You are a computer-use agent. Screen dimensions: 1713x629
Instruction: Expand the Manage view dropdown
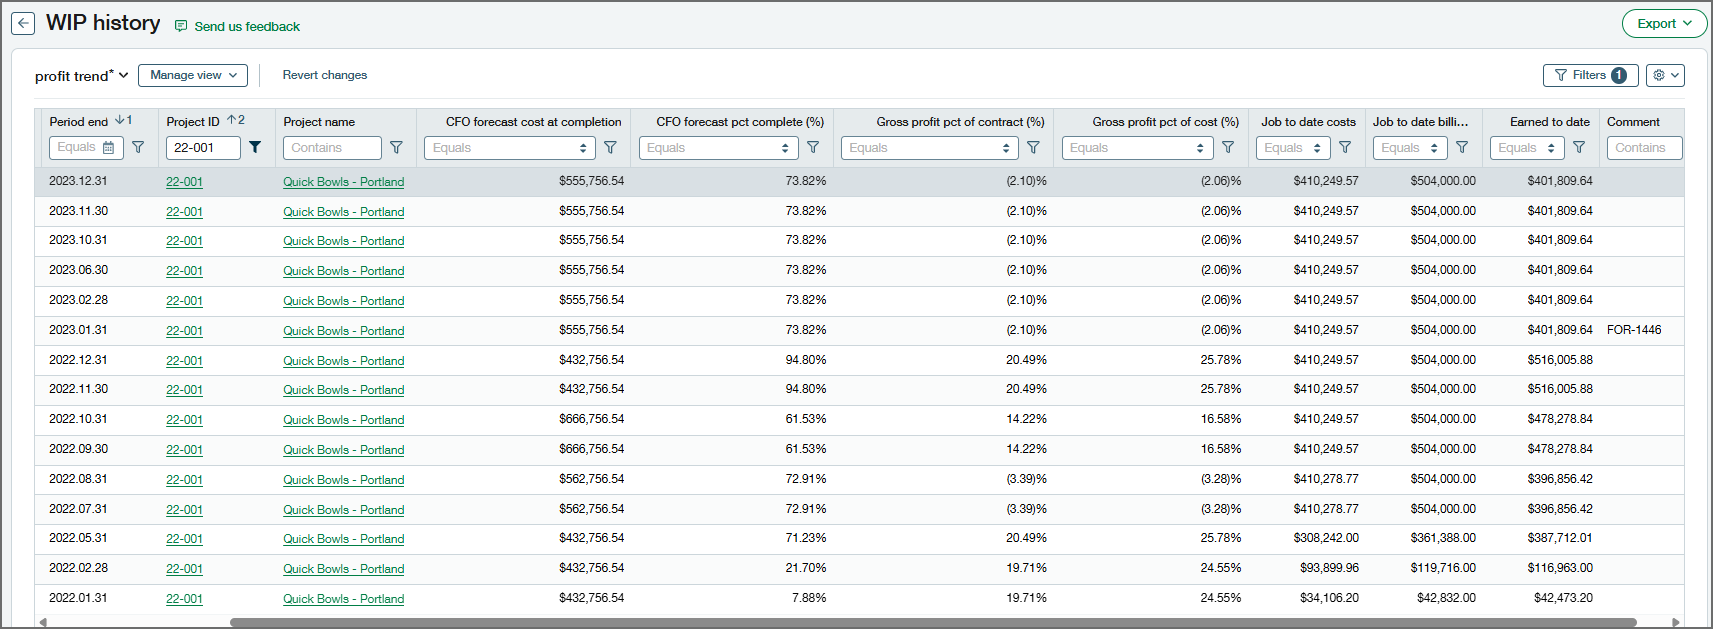click(x=193, y=75)
